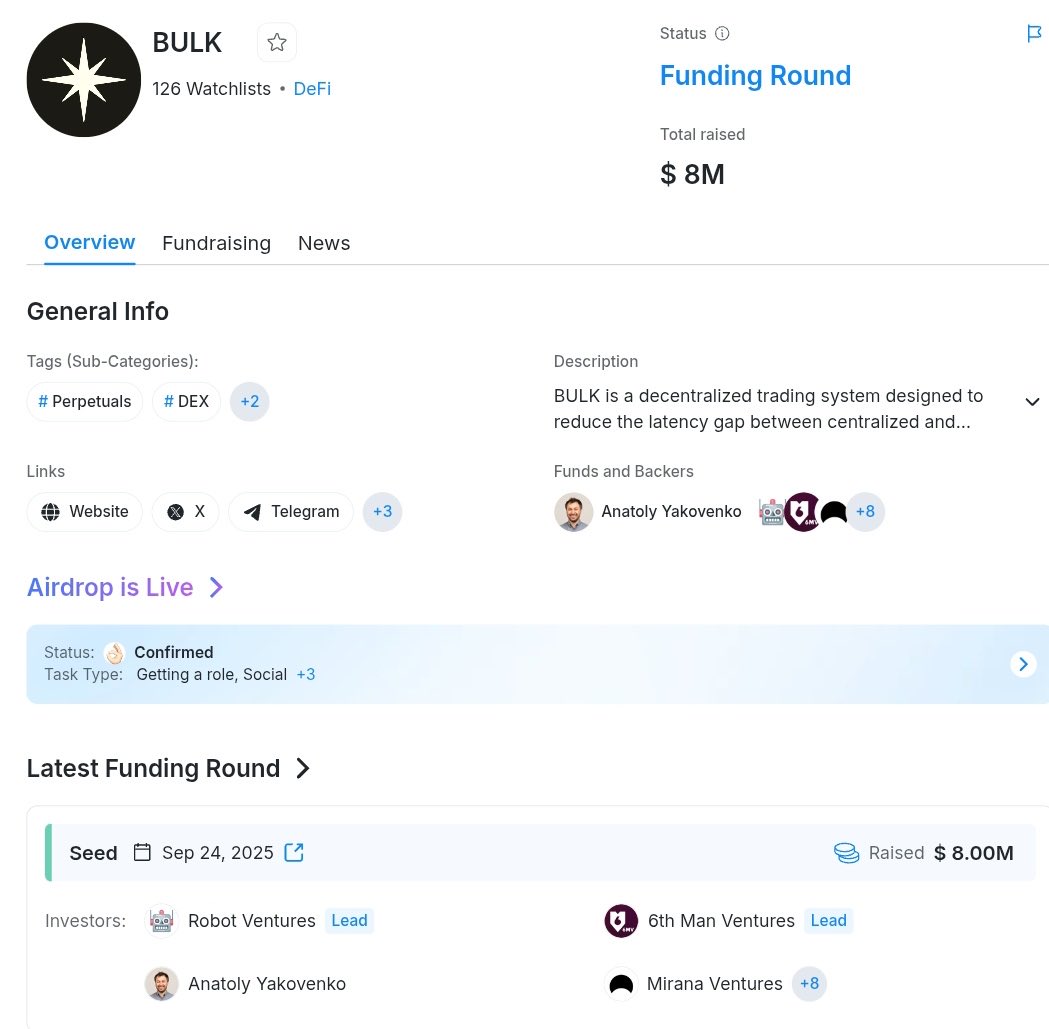Screen dimensions: 1049x1029
Task: Show the +2 more tags
Action: point(250,401)
